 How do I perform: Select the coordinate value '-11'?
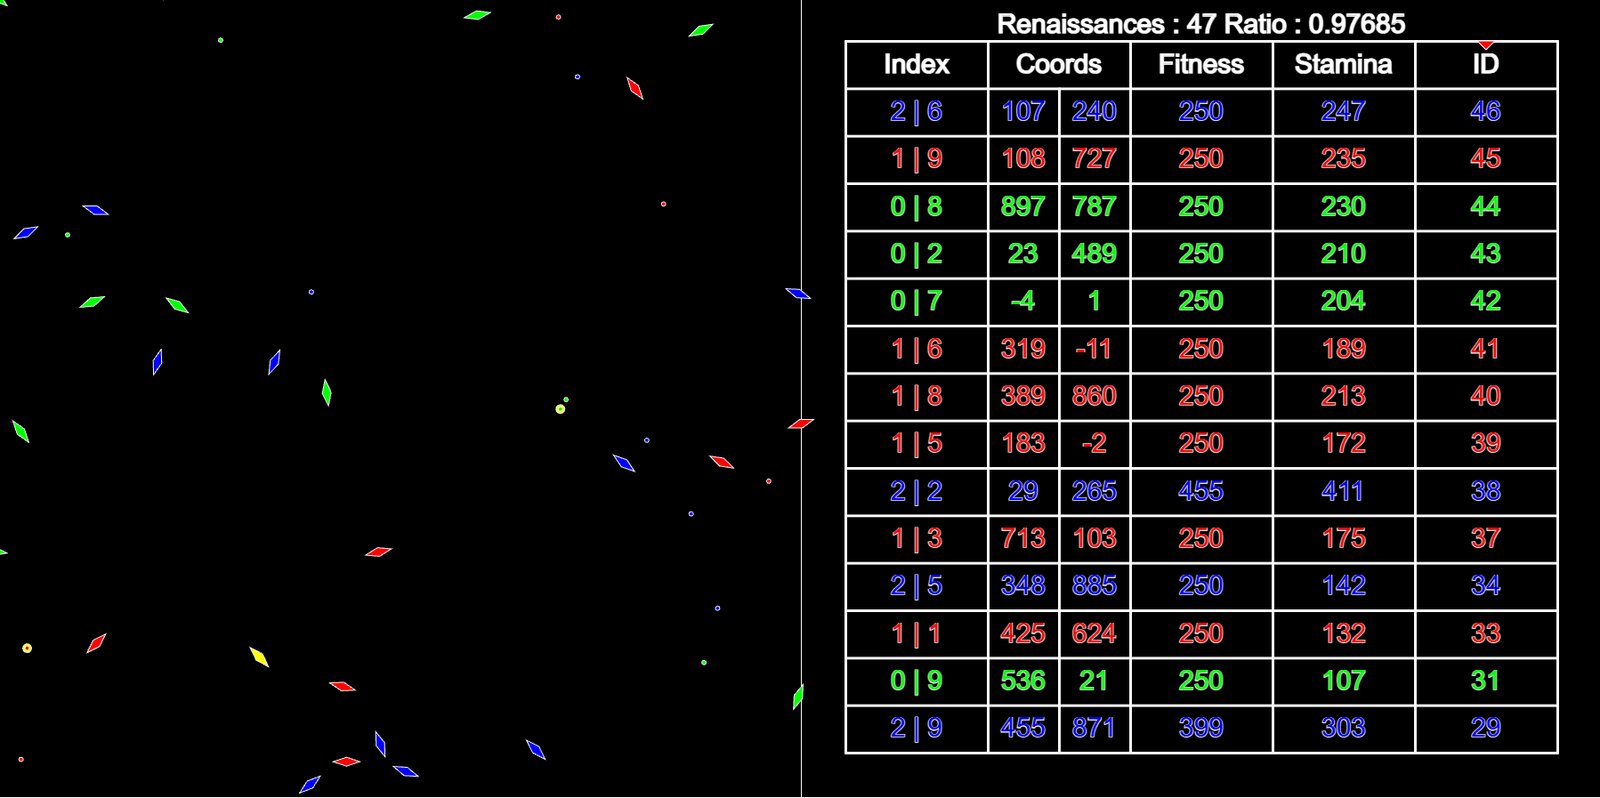click(x=1094, y=348)
